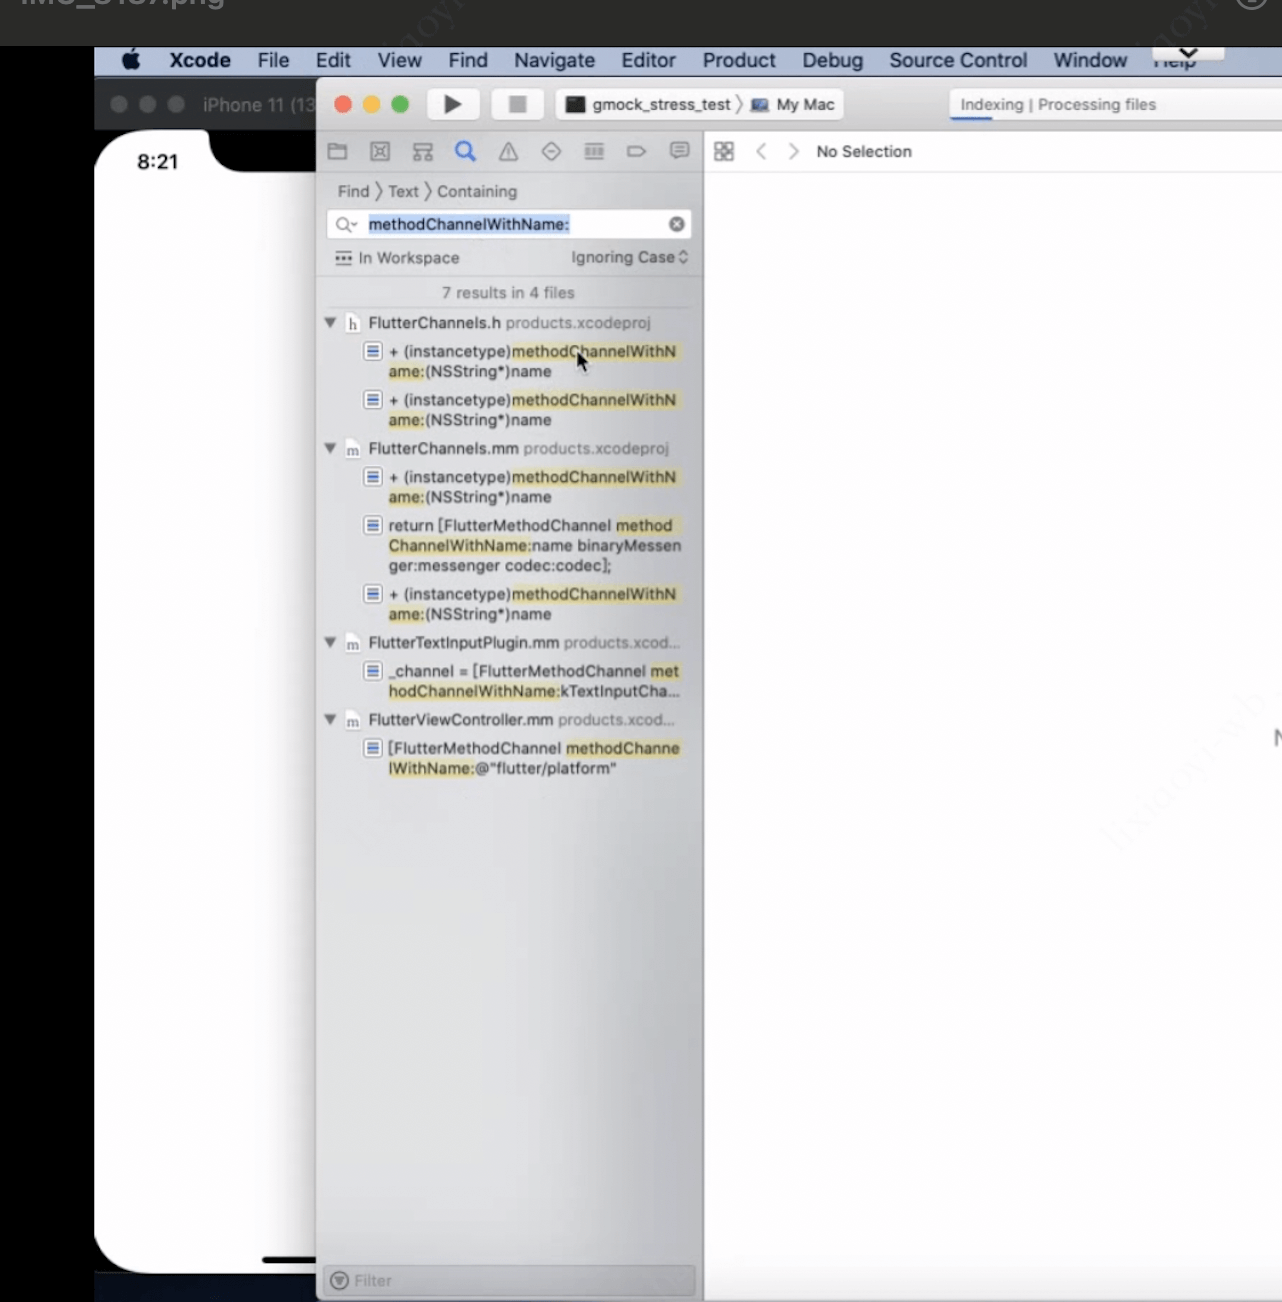The image size is (1282, 1302).
Task: Select the Symbol navigator icon
Action: (x=423, y=152)
